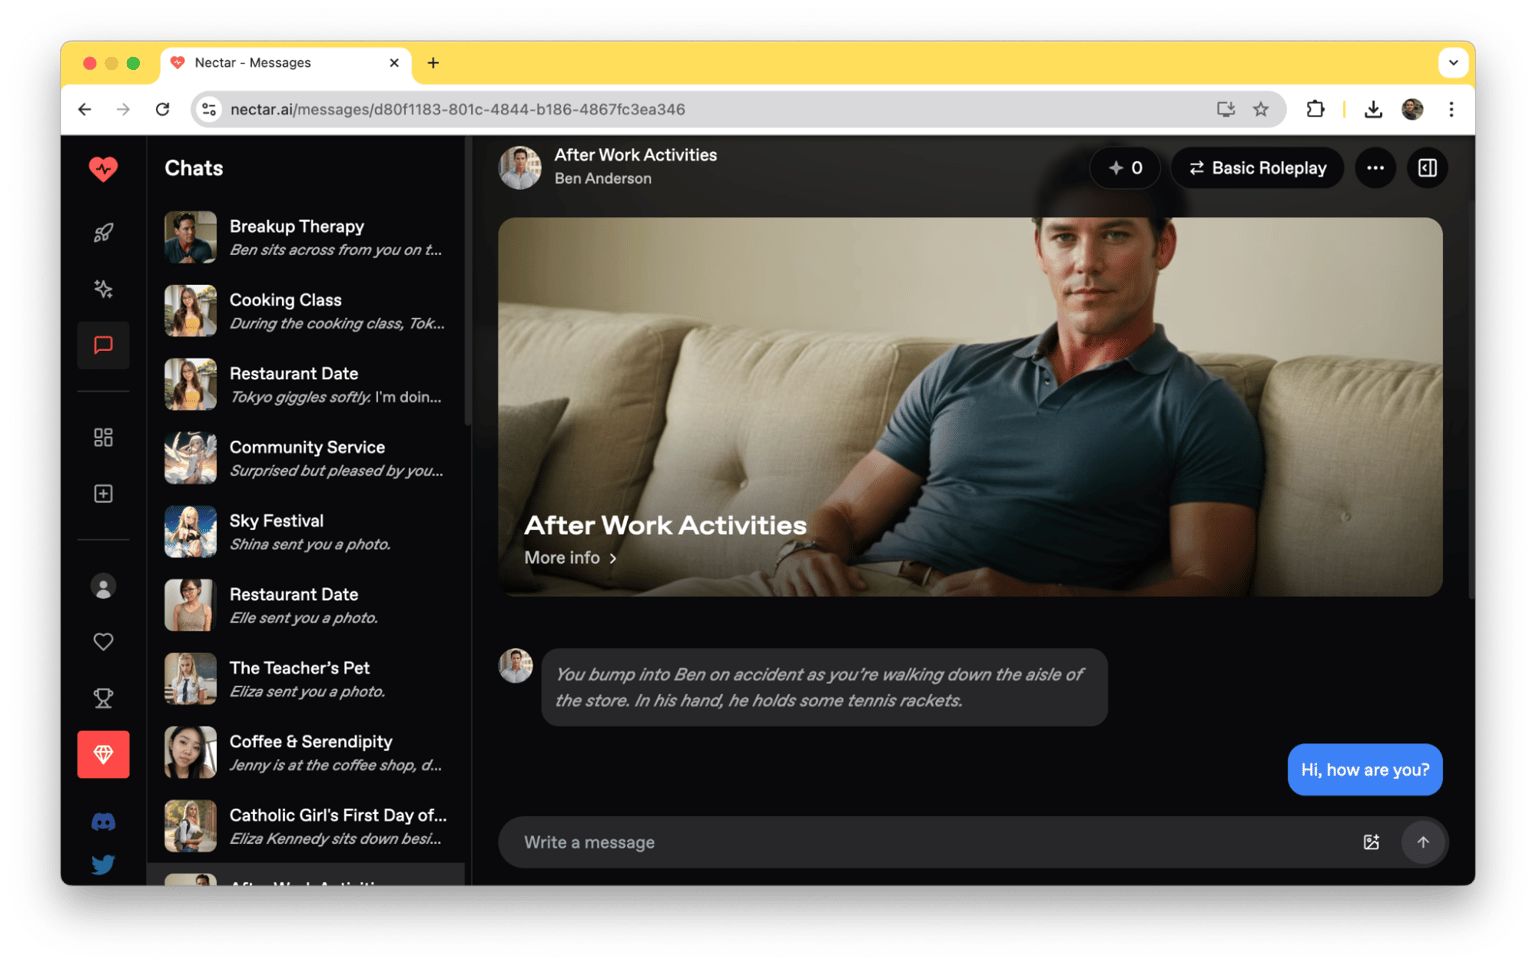Bookmark this page with the star icon

1261,109
